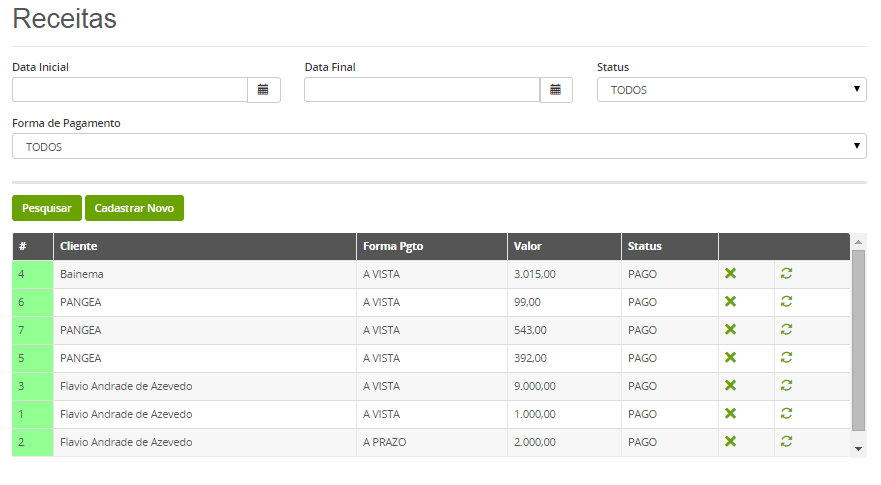Viewport: 881px width, 485px height.
Task: Click refresh icon on the 543,00 row
Action: pos(787,330)
